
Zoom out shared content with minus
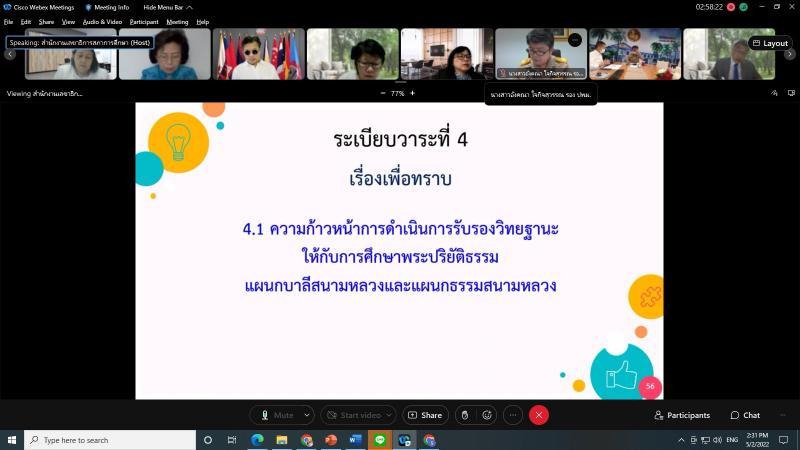point(383,93)
